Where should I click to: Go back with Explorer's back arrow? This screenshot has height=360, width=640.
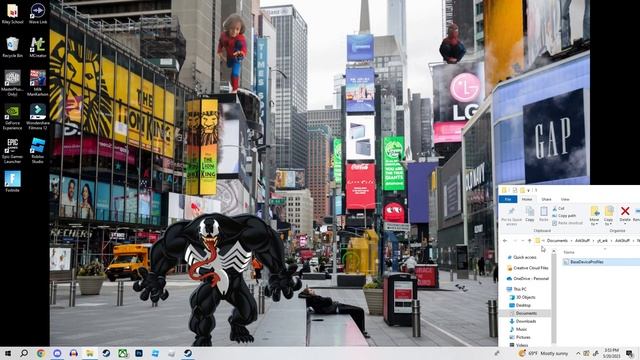click(505, 241)
